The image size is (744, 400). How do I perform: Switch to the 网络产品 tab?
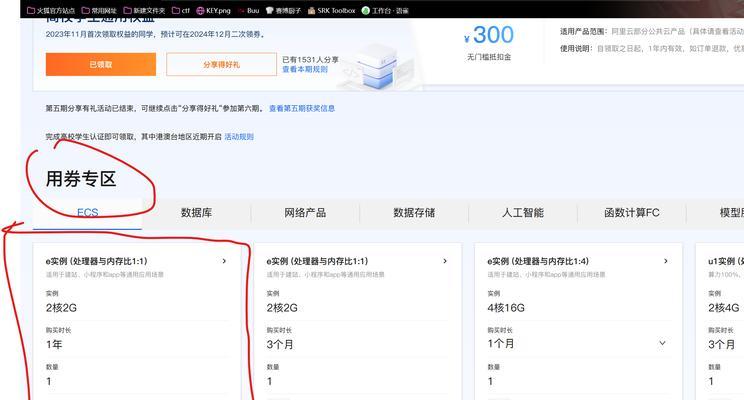coord(305,213)
